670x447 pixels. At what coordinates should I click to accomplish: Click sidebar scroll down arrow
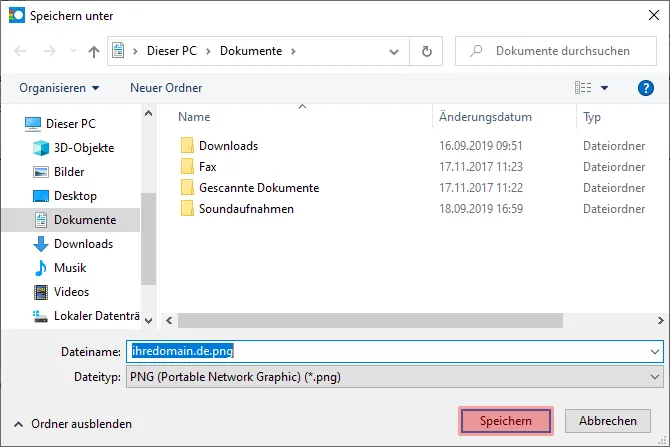point(149,321)
